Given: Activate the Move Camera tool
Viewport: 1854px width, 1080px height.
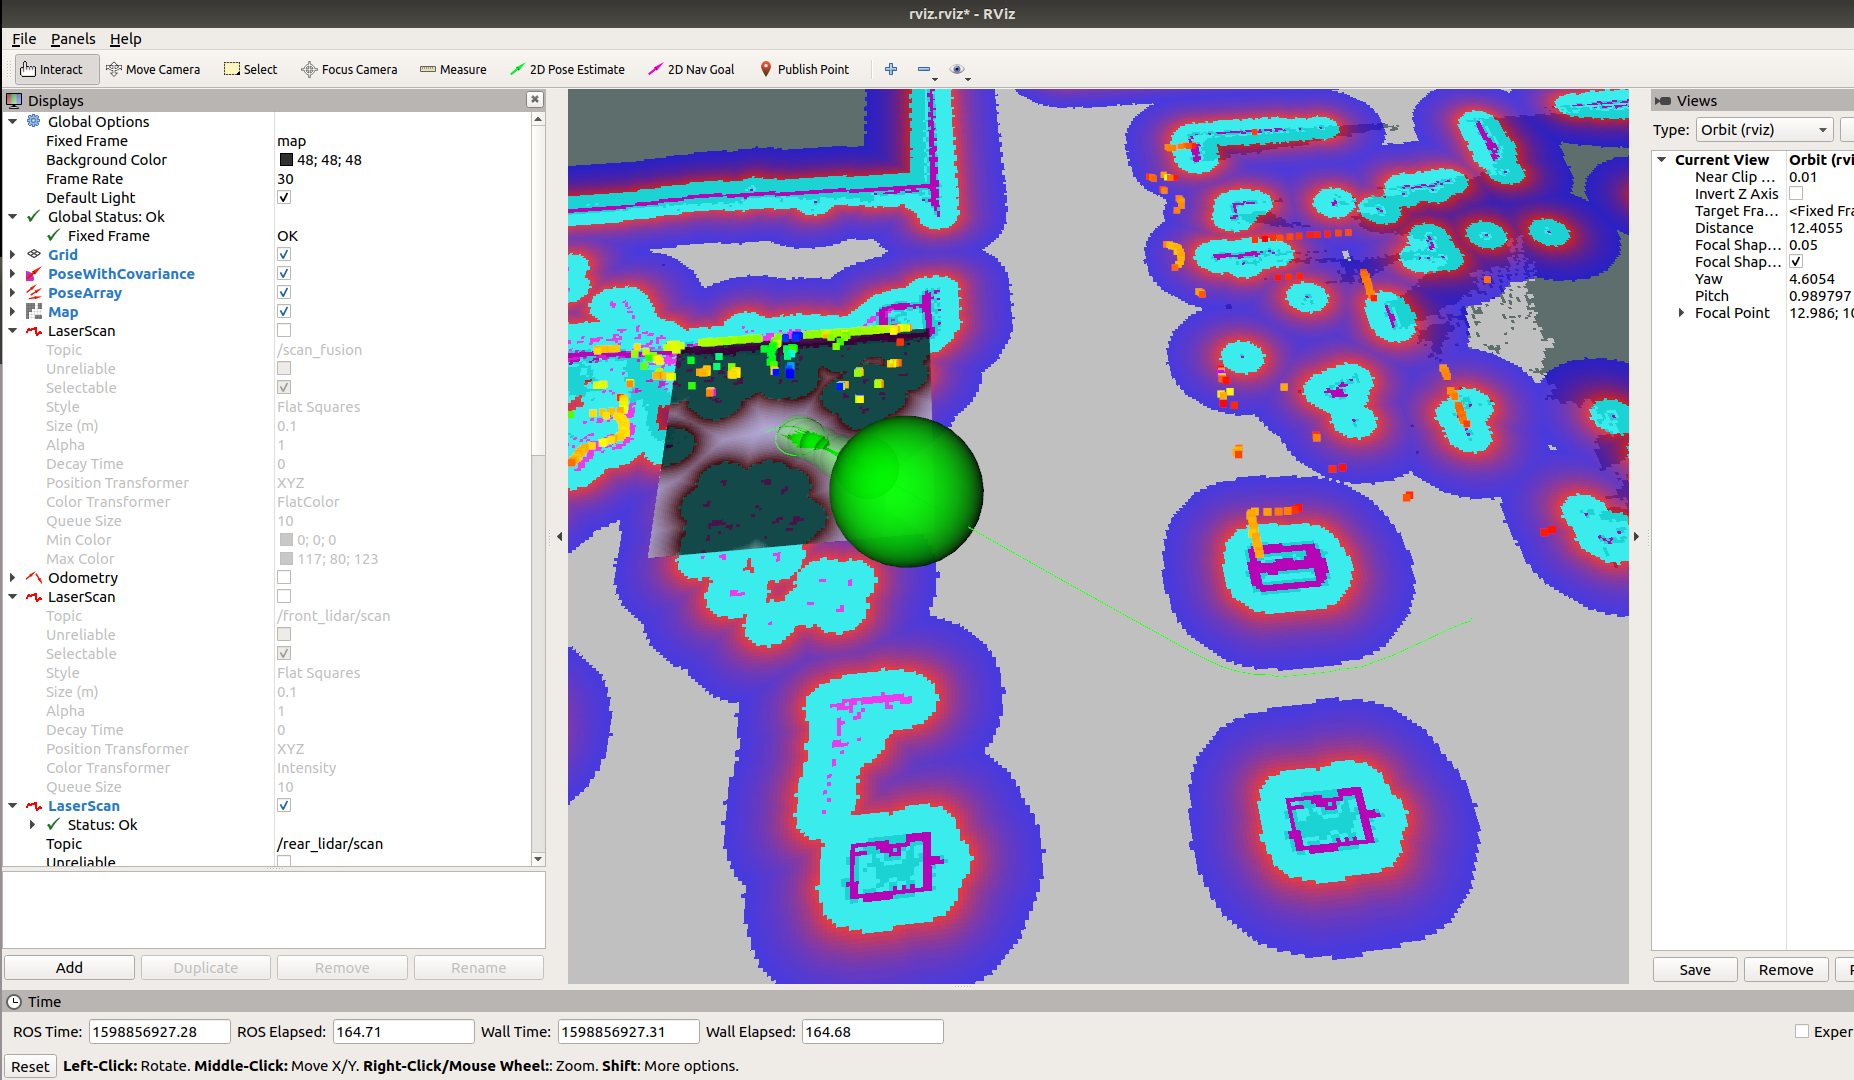Looking at the screenshot, I should coord(153,69).
